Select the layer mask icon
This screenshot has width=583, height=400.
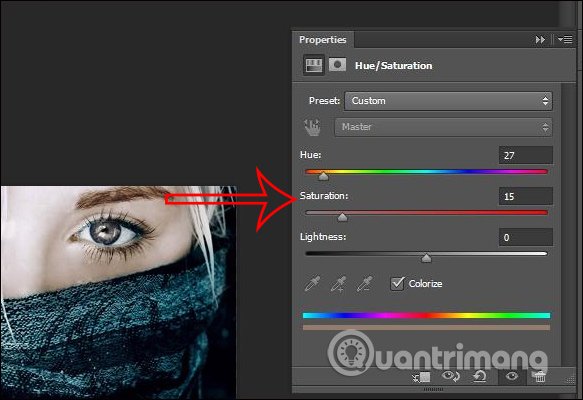pos(337,65)
